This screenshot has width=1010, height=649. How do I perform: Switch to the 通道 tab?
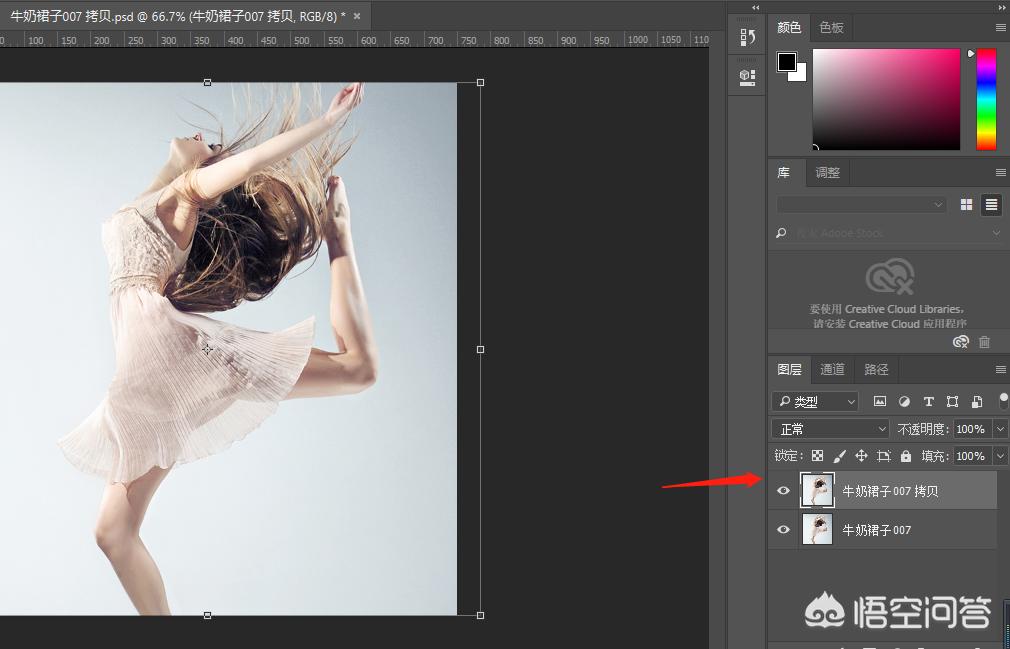pos(832,369)
